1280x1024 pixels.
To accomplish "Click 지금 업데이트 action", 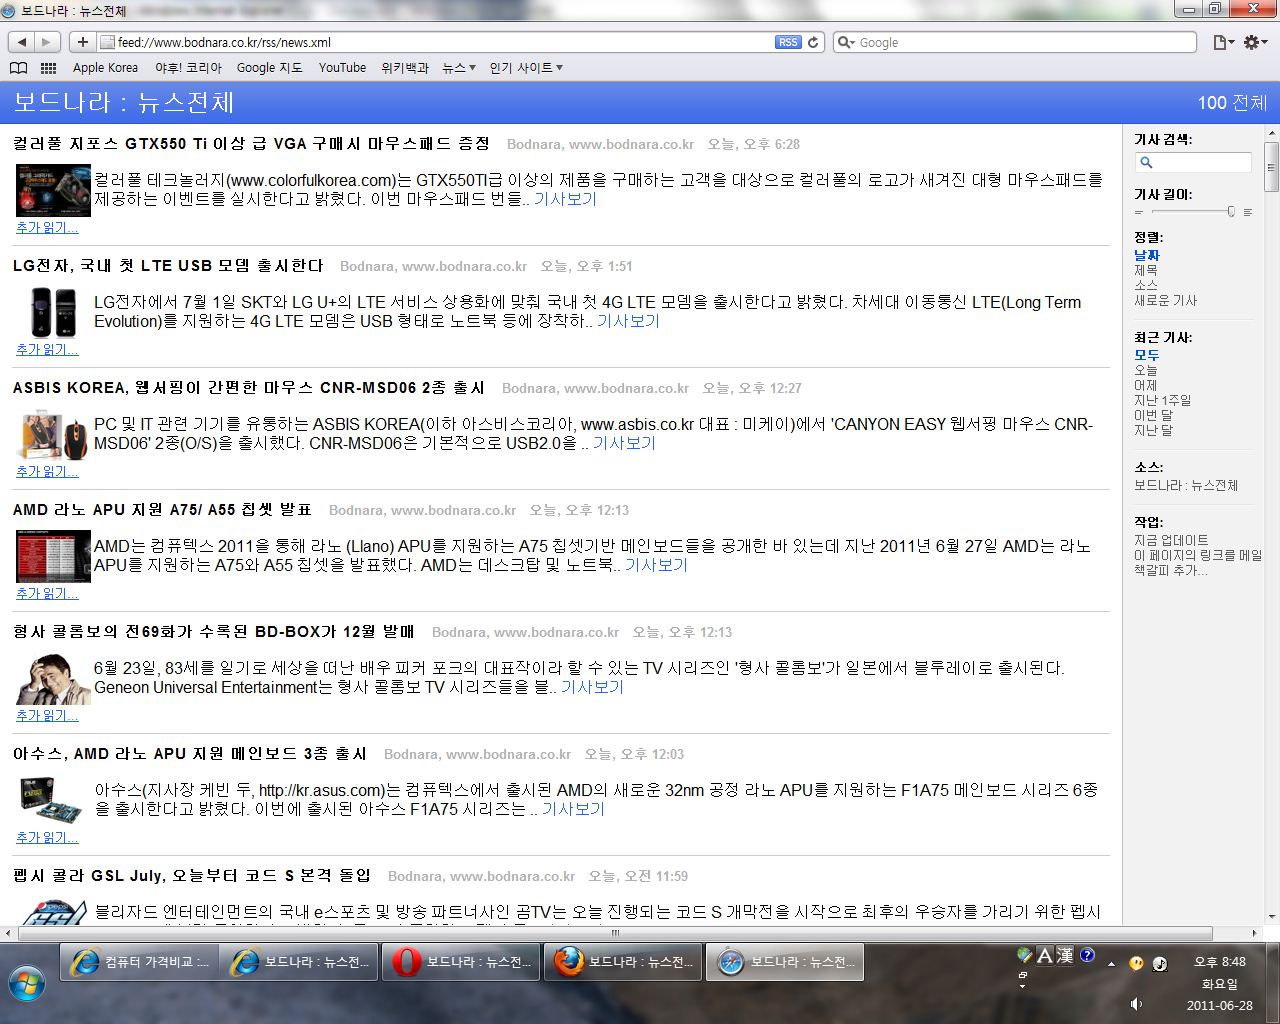I will tap(1171, 540).
